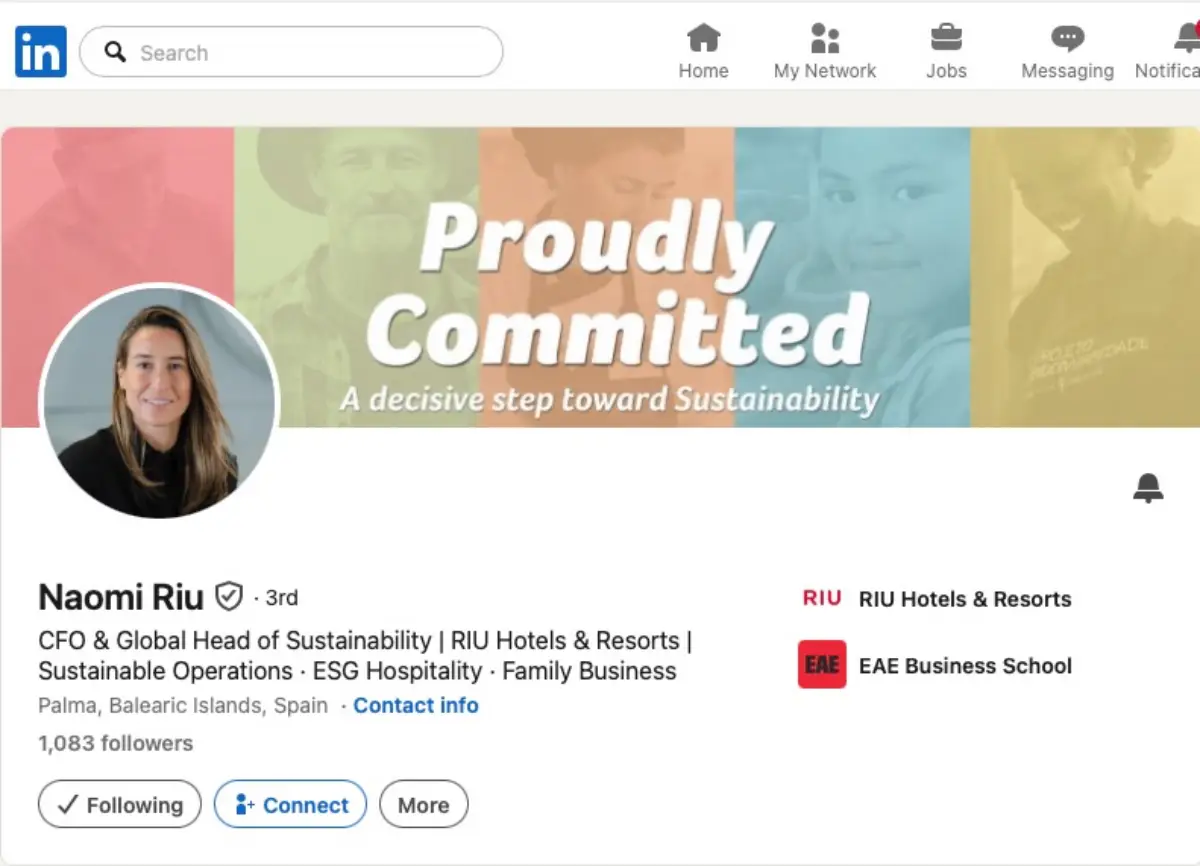
Task: Open the Home nav item
Action: (703, 52)
